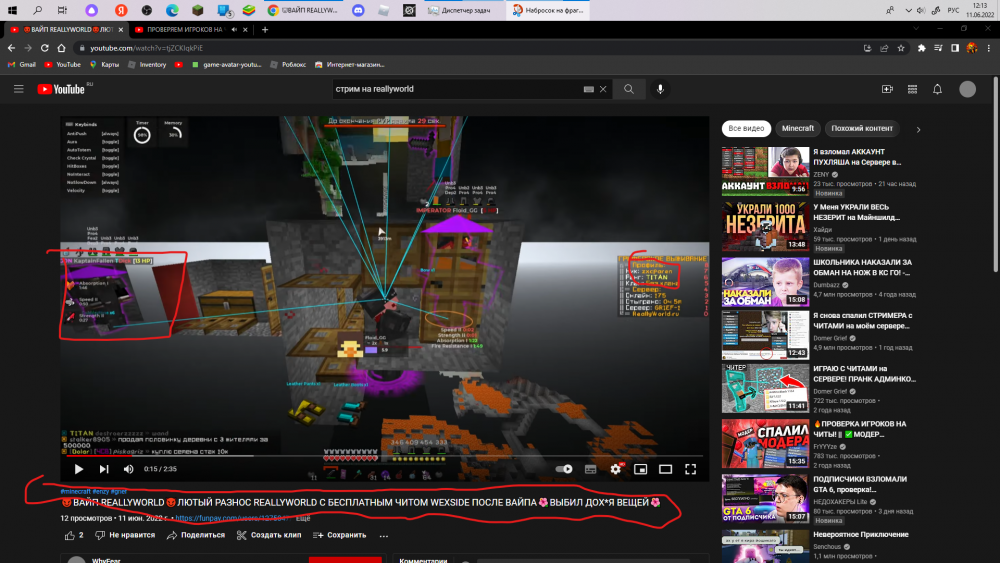Screen dimensions: 1000x563
Task: Start voice search with the microphone
Action: tap(660, 89)
